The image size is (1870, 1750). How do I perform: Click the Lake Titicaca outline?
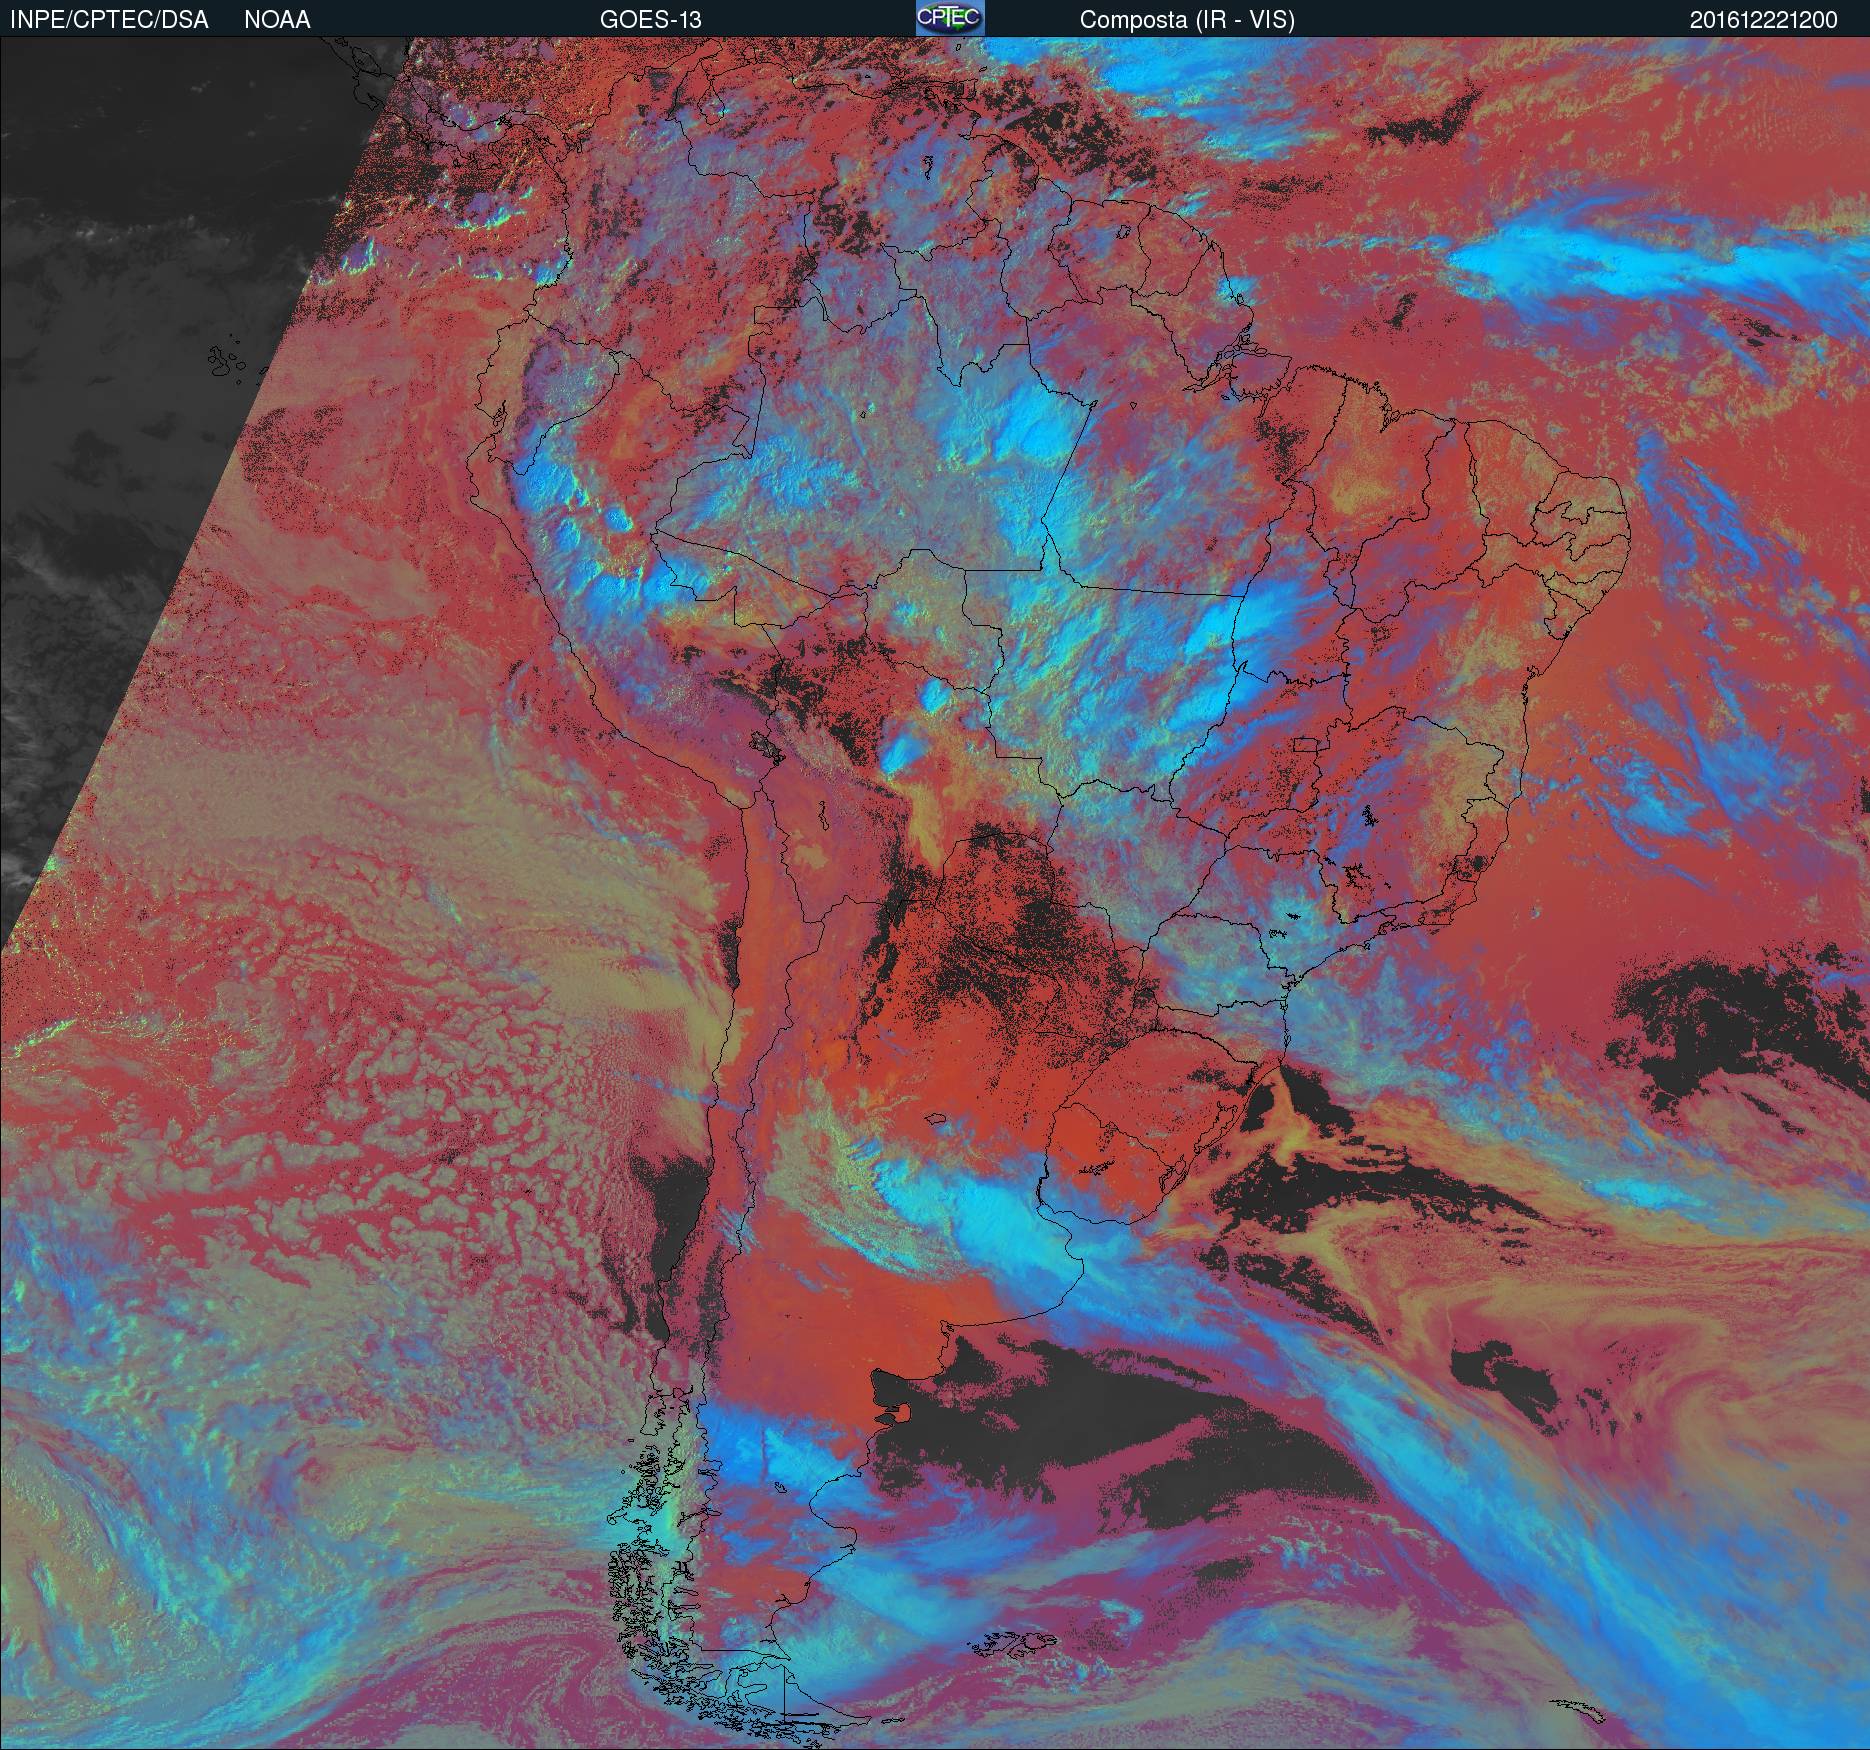pos(766,747)
